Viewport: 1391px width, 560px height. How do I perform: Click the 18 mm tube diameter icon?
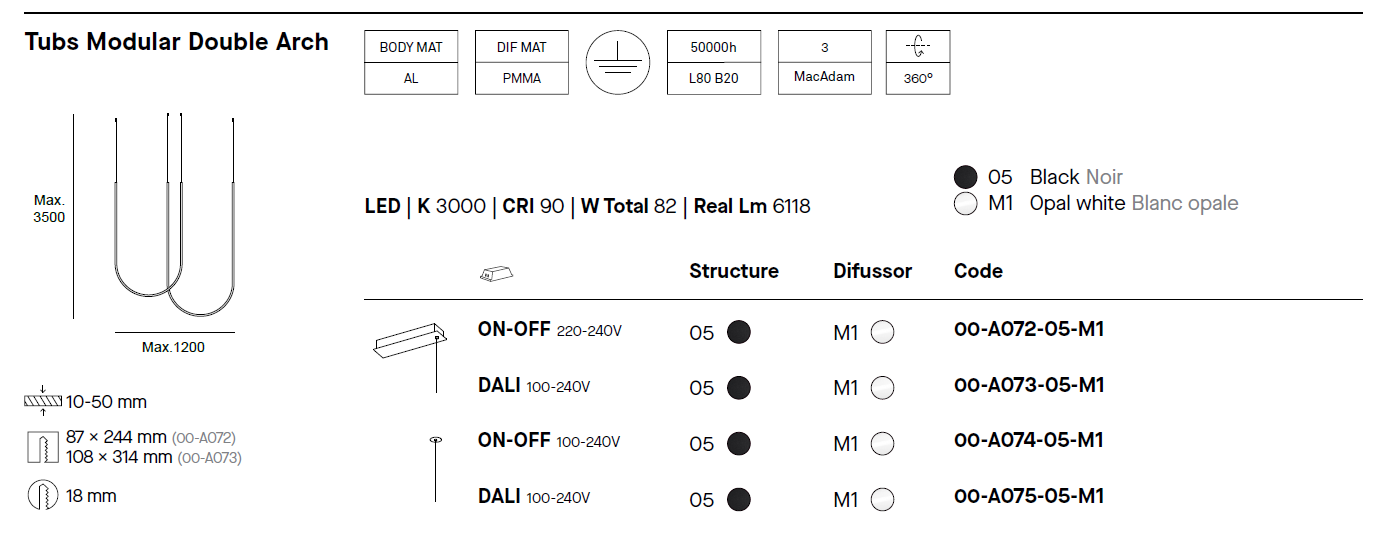point(42,496)
